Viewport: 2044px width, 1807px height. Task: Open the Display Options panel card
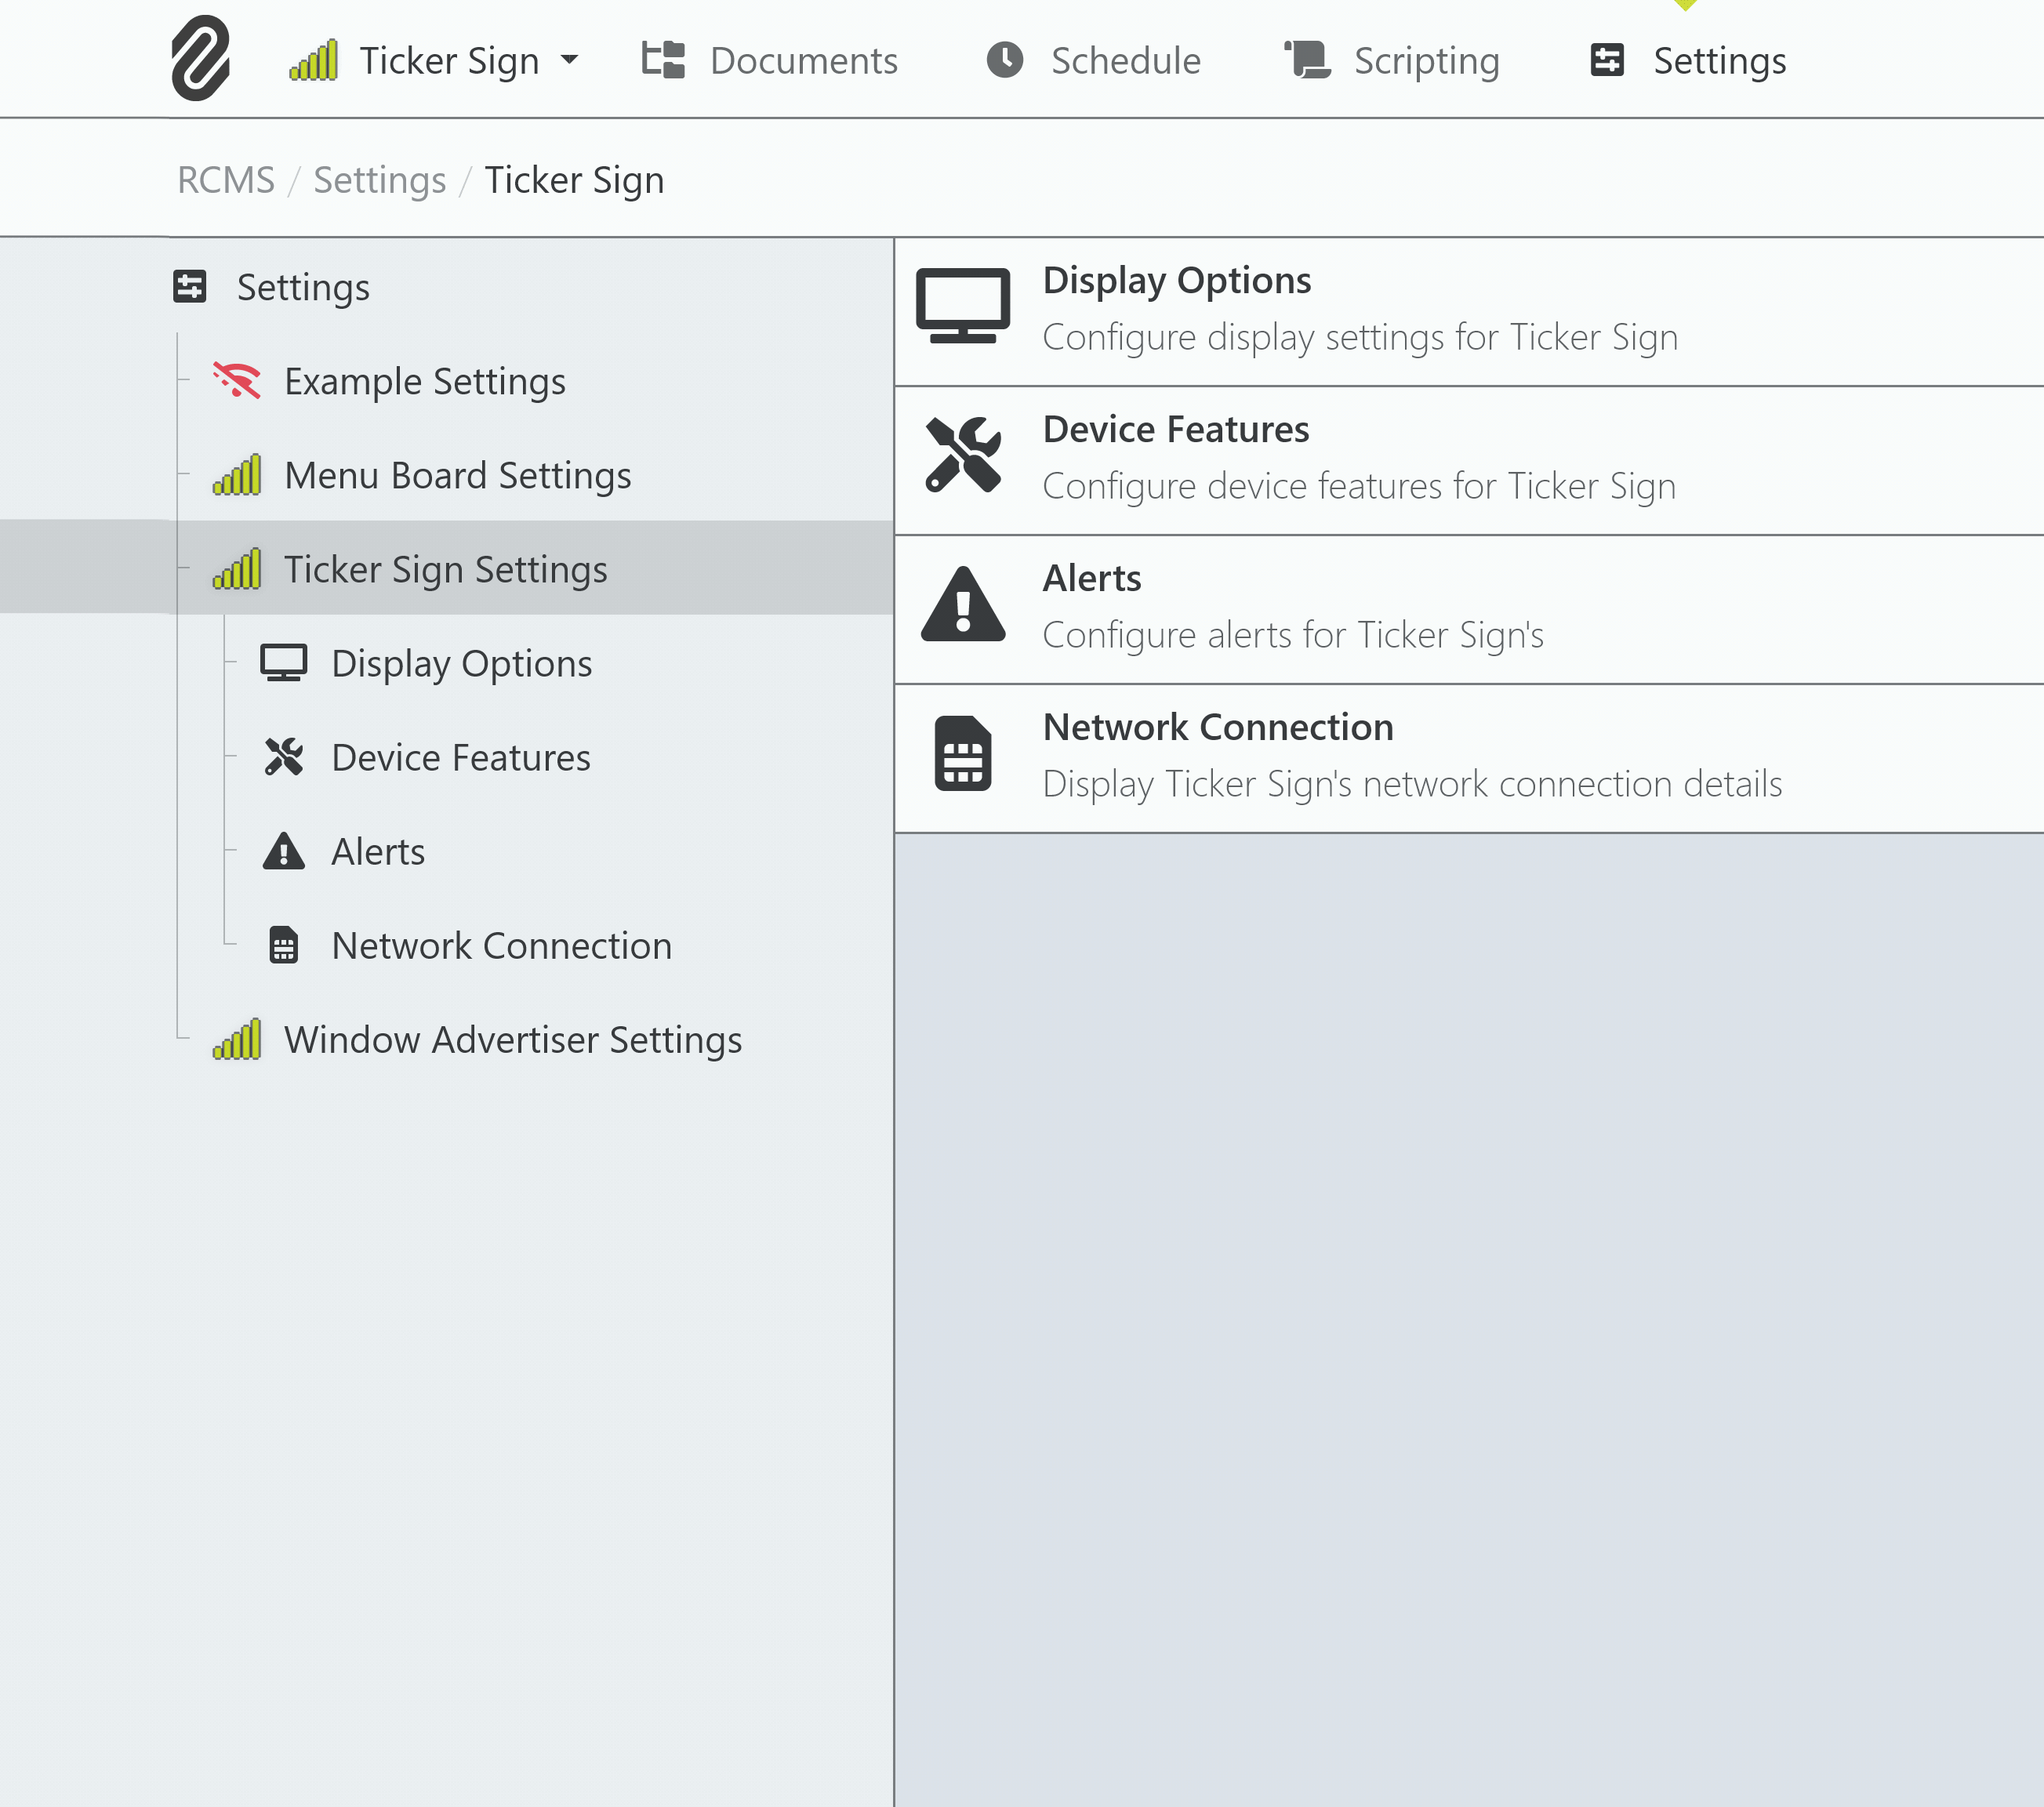click(x=1360, y=310)
